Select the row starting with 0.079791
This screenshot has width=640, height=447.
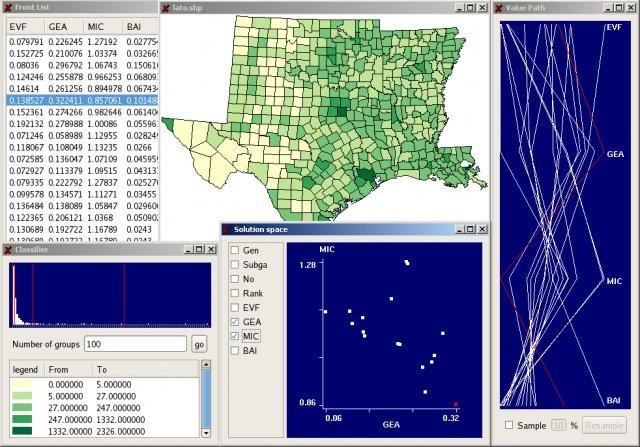[82, 42]
